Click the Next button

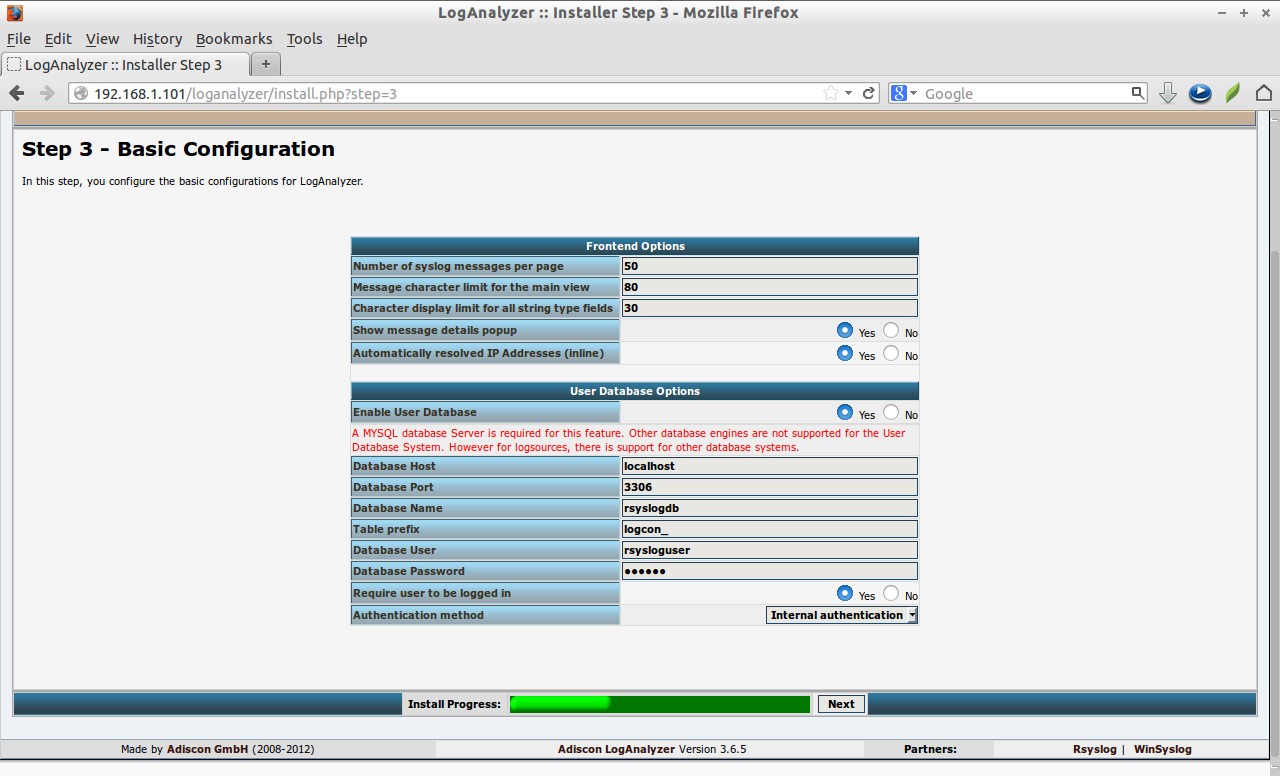(841, 704)
